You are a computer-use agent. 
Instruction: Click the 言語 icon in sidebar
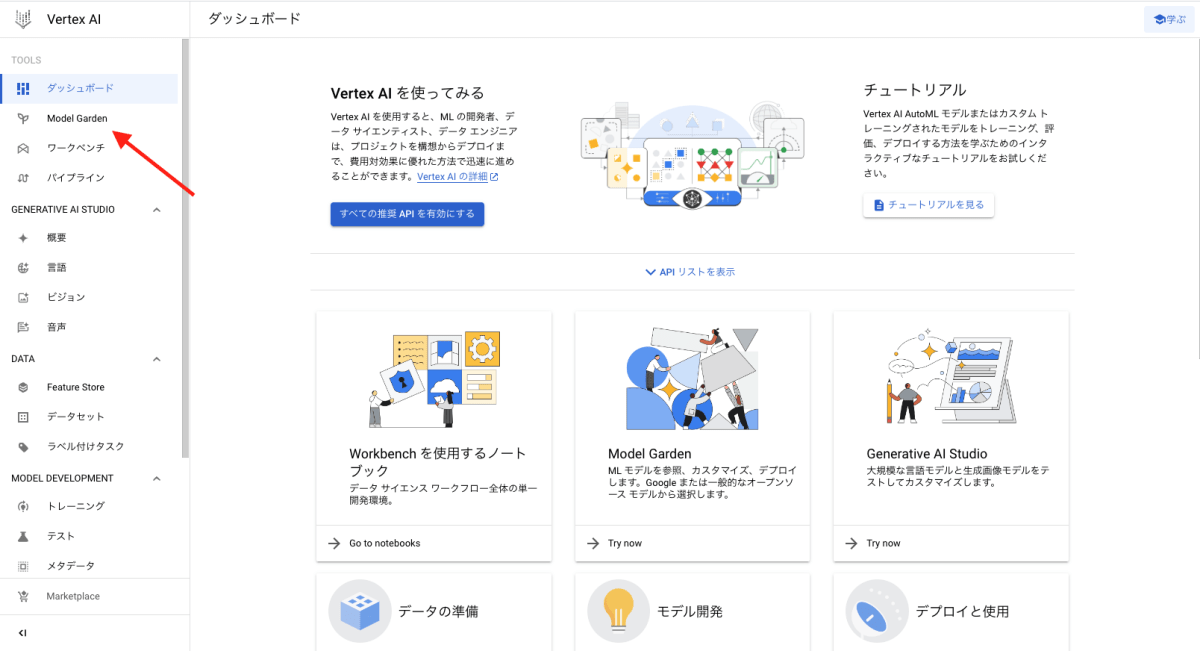[x=23, y=268]
